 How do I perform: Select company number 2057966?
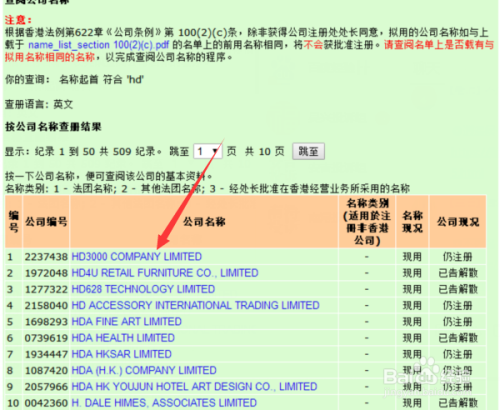point(46,387)
